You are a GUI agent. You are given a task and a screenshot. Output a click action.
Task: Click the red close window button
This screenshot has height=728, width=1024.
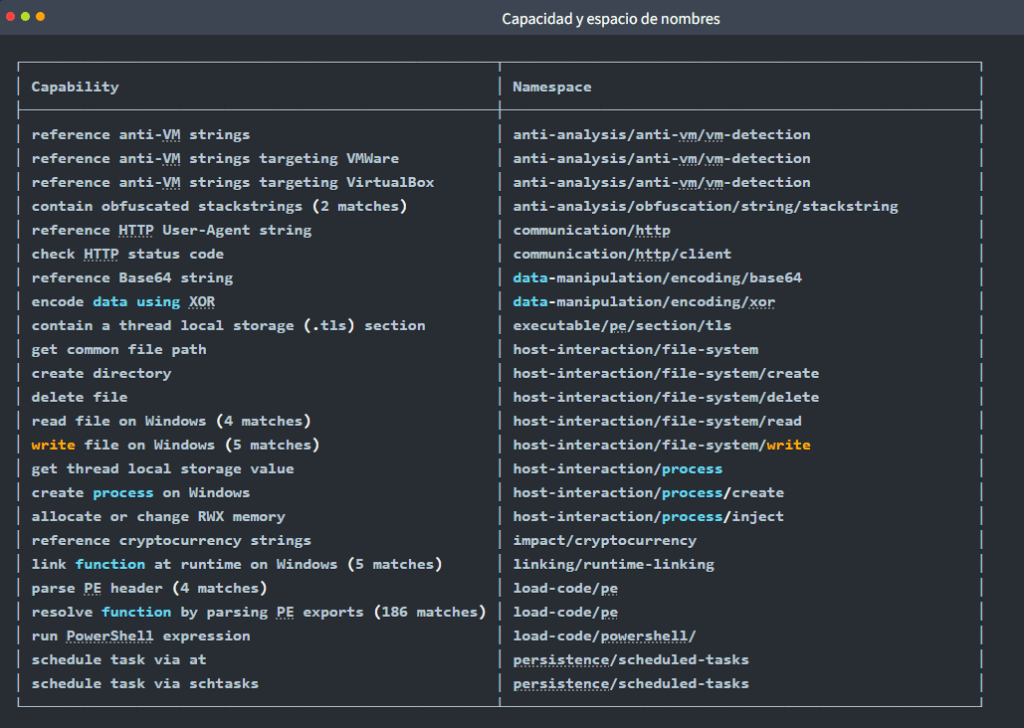(10, 16)
